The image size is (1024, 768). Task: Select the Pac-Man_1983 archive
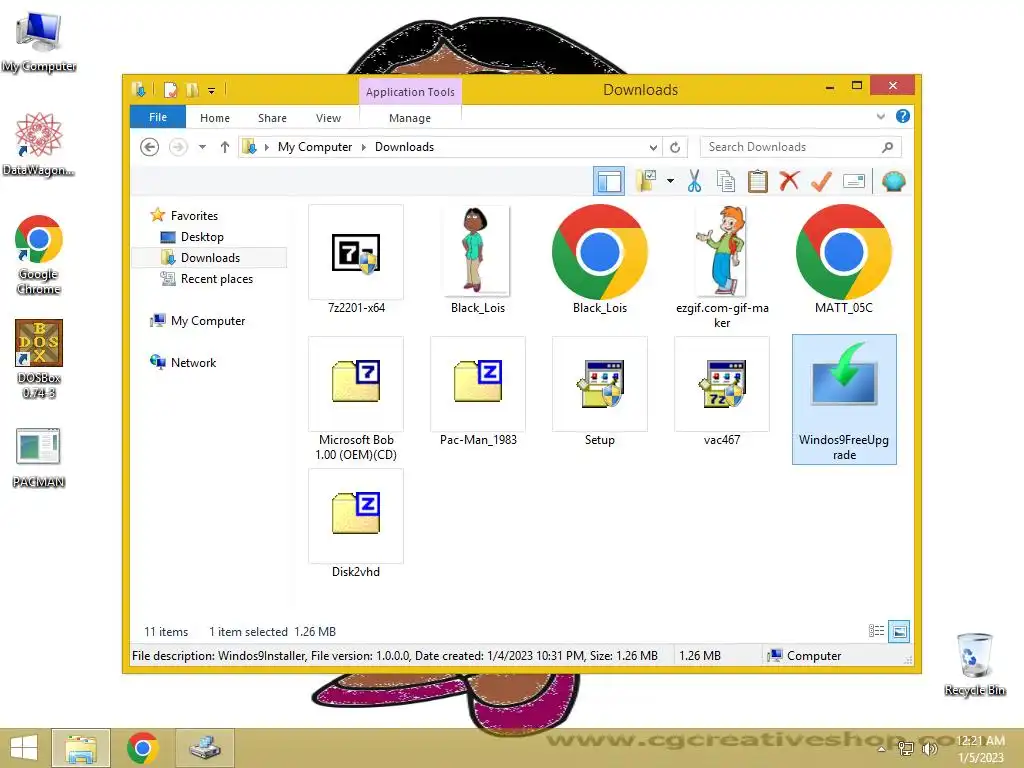[477, 392]
